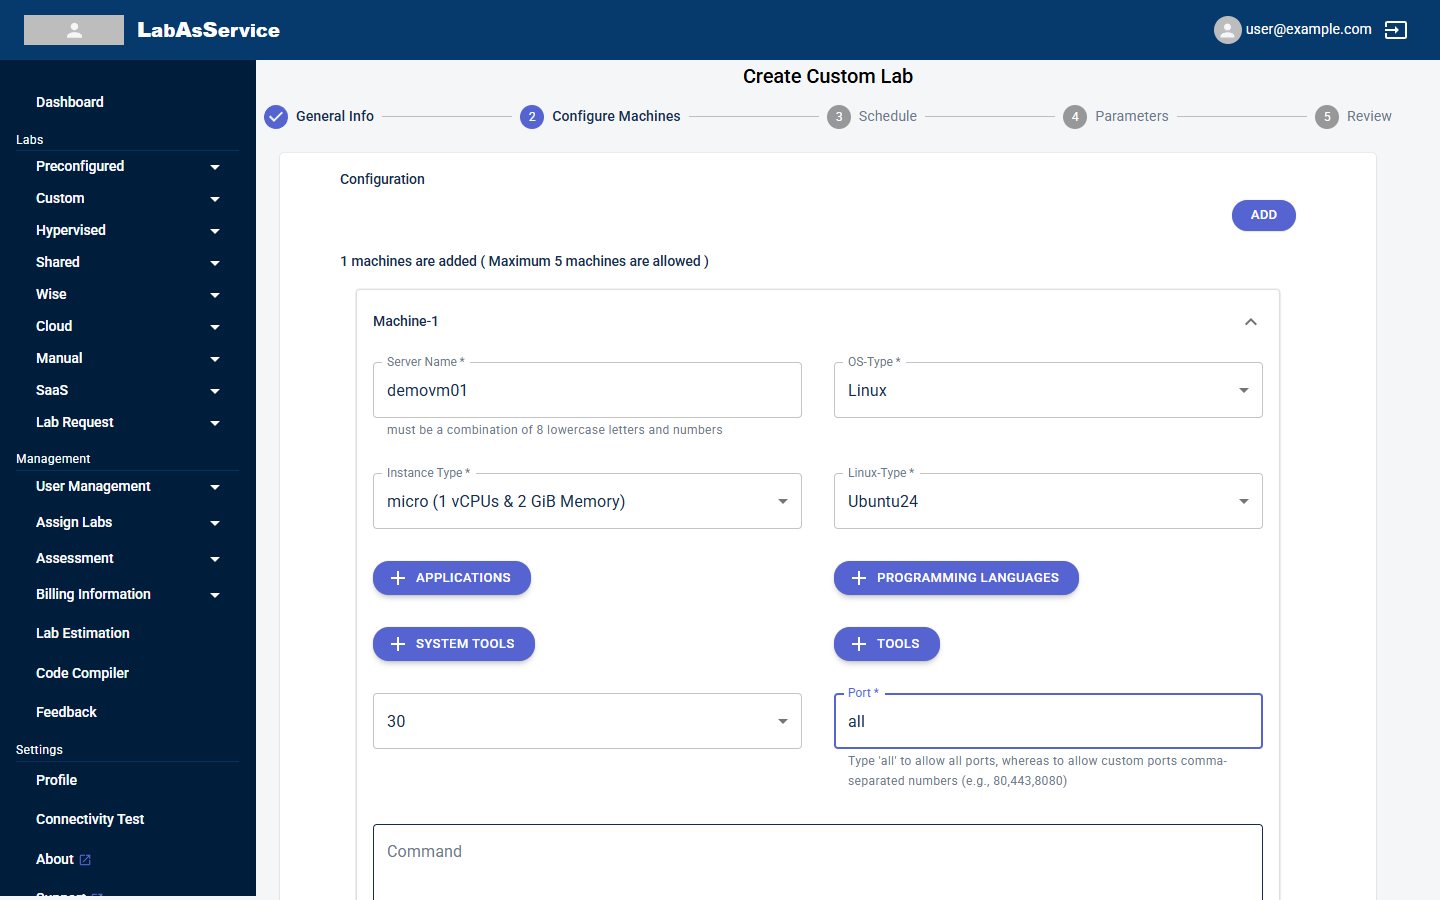This screenshot has height=900, width=1440.
Task: Click the SYSTEM TOOLS button
Action: click(x=454, y=644)
